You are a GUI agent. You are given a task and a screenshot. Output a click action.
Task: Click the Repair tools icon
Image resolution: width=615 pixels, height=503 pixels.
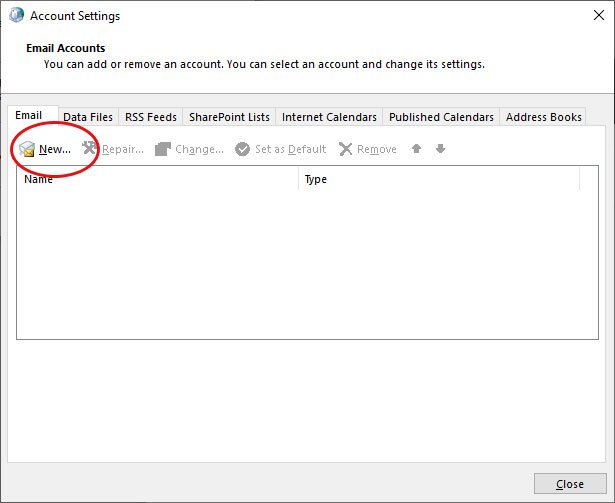(90, 149)
